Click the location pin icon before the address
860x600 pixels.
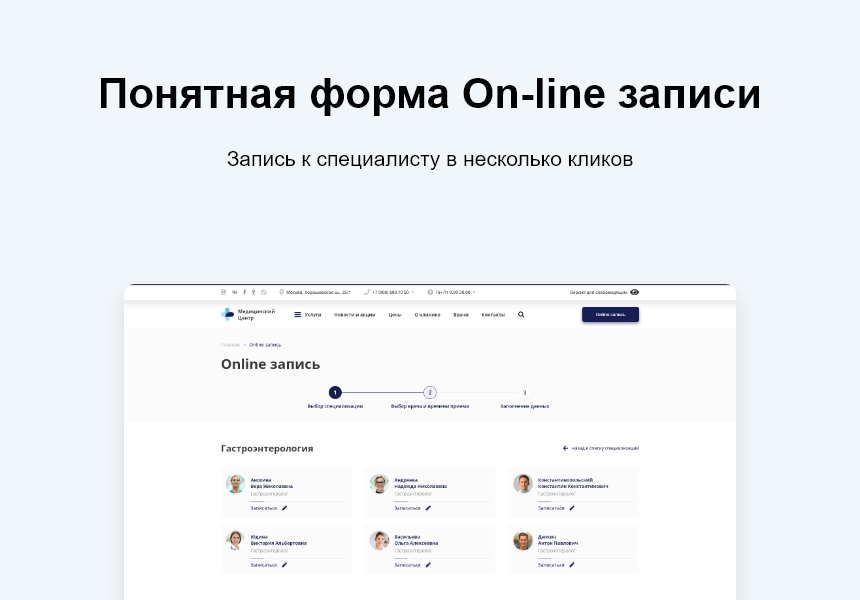(x=281, y=291)
